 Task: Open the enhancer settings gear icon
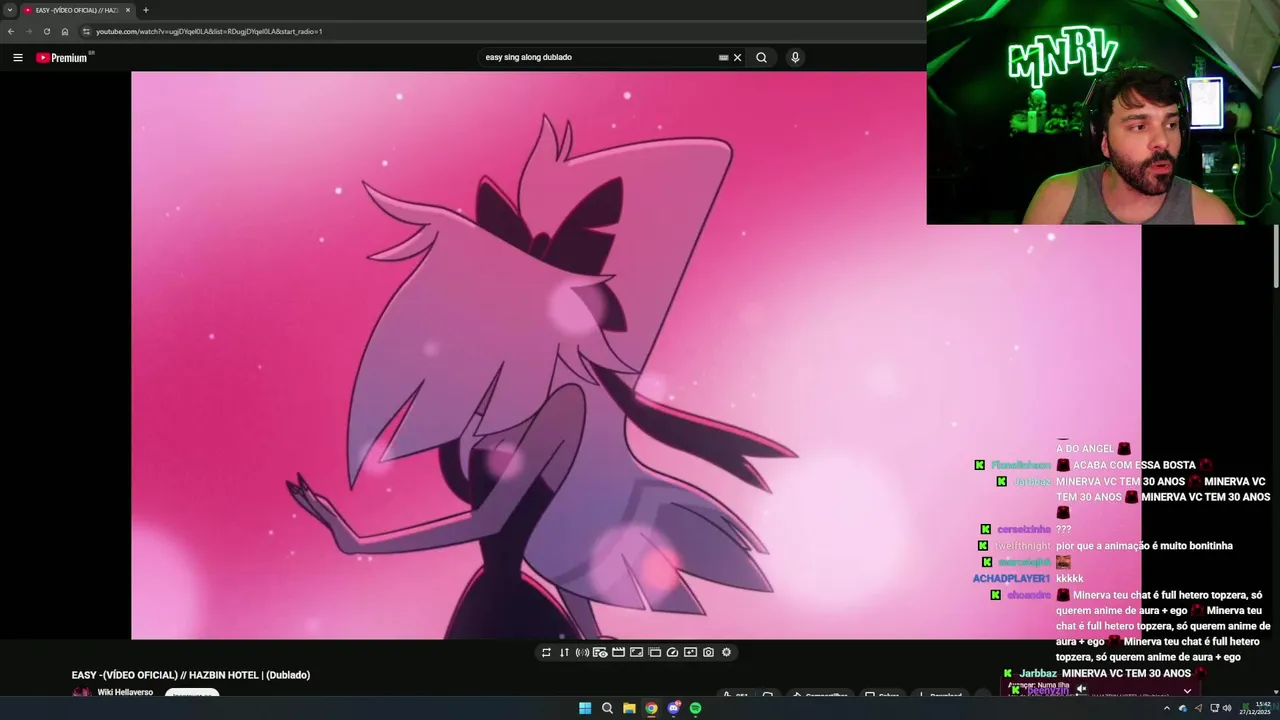(x=726, y=652)
